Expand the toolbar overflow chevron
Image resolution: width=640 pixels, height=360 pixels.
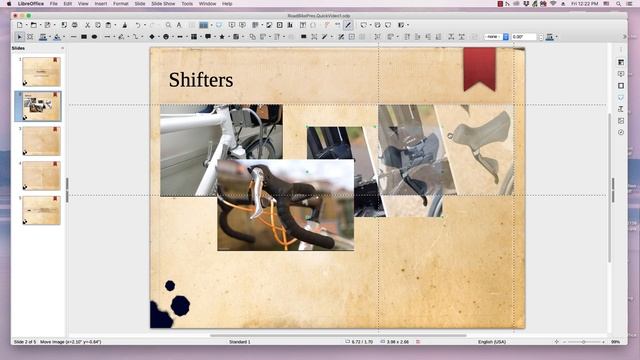click(624, 37)
